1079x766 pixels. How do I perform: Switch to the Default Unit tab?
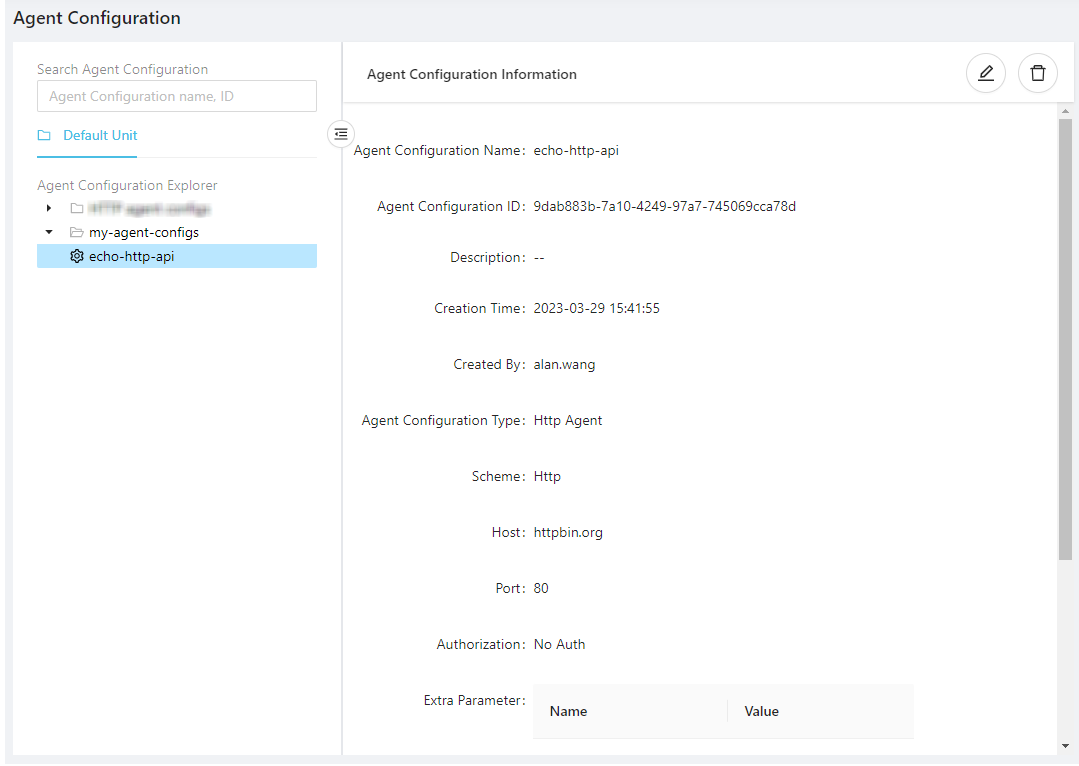click(x=100, y=135)
